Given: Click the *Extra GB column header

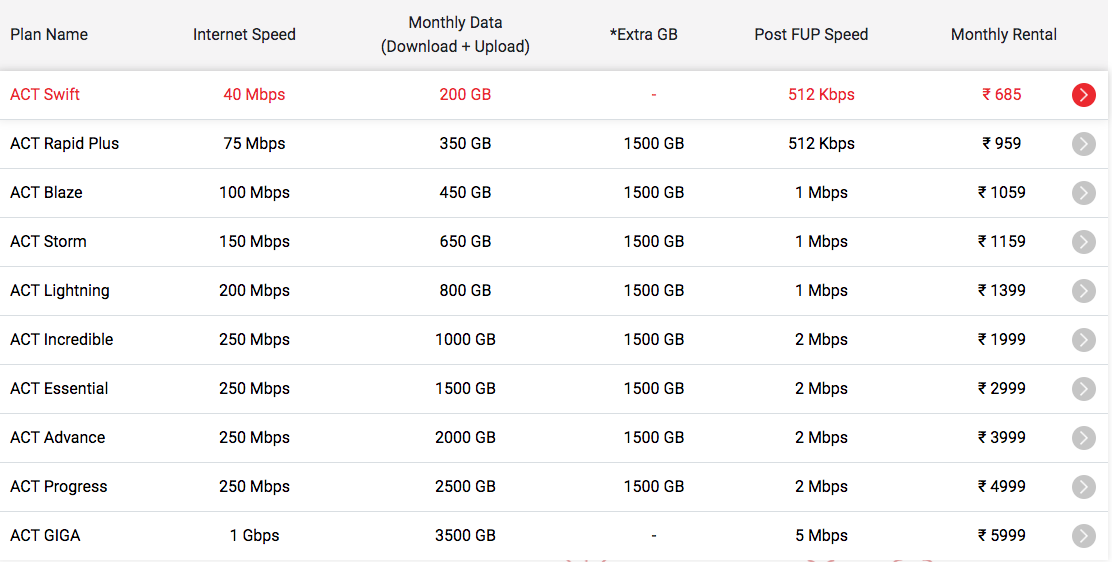Looking at the screenshot, I should [x=644, y=34].
